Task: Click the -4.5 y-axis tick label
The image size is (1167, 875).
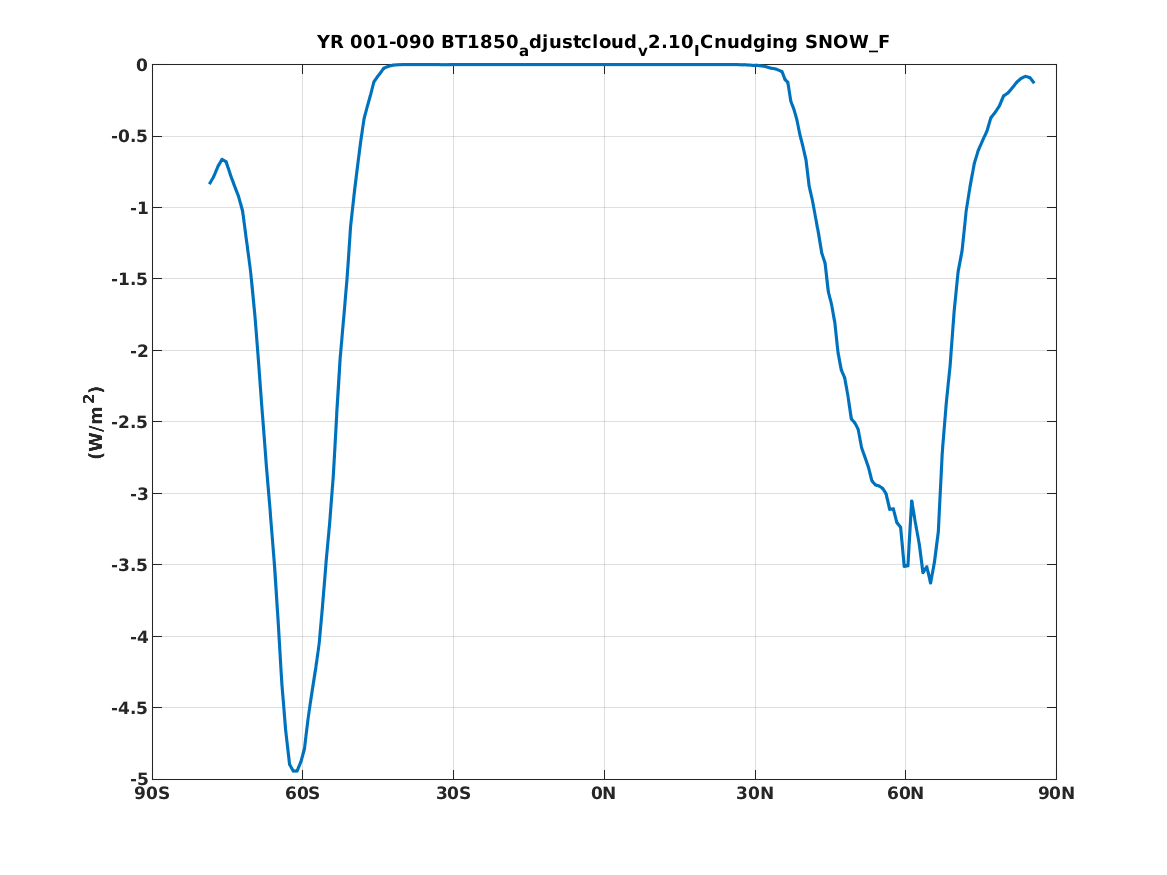Action: click(130, 708)
